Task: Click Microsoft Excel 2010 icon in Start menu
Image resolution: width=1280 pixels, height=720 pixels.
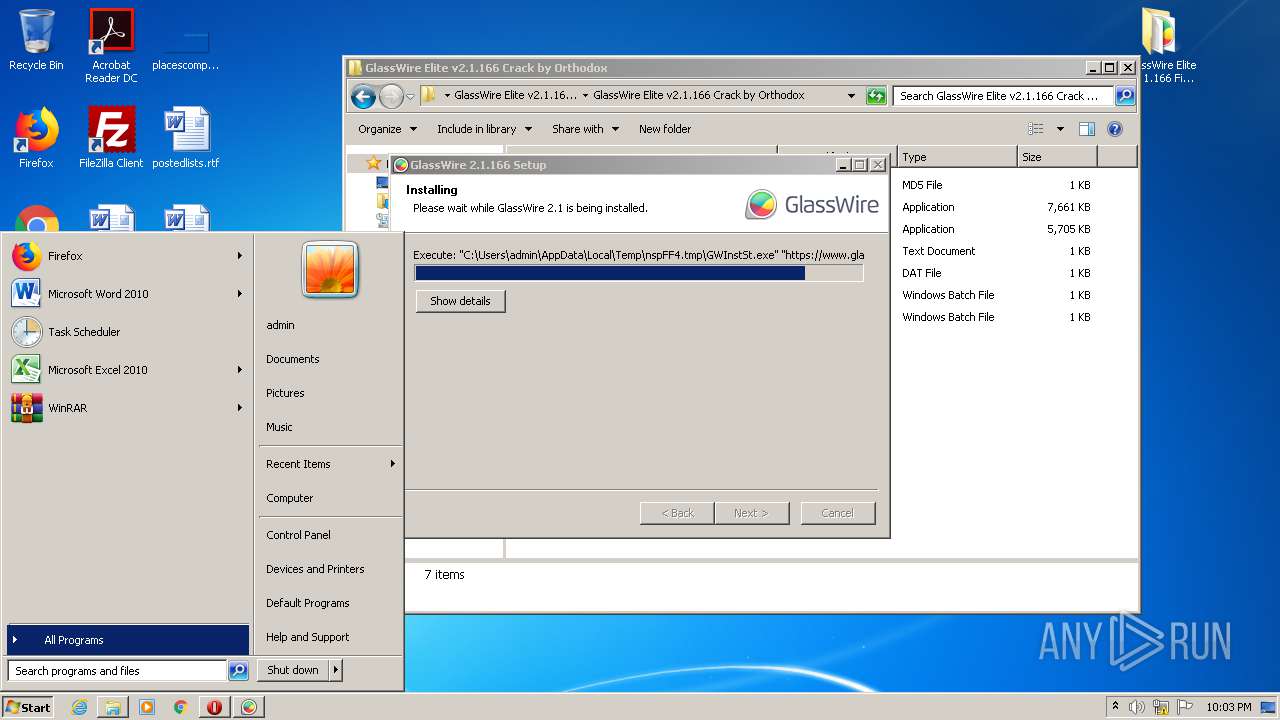Action: pos(27,370)
